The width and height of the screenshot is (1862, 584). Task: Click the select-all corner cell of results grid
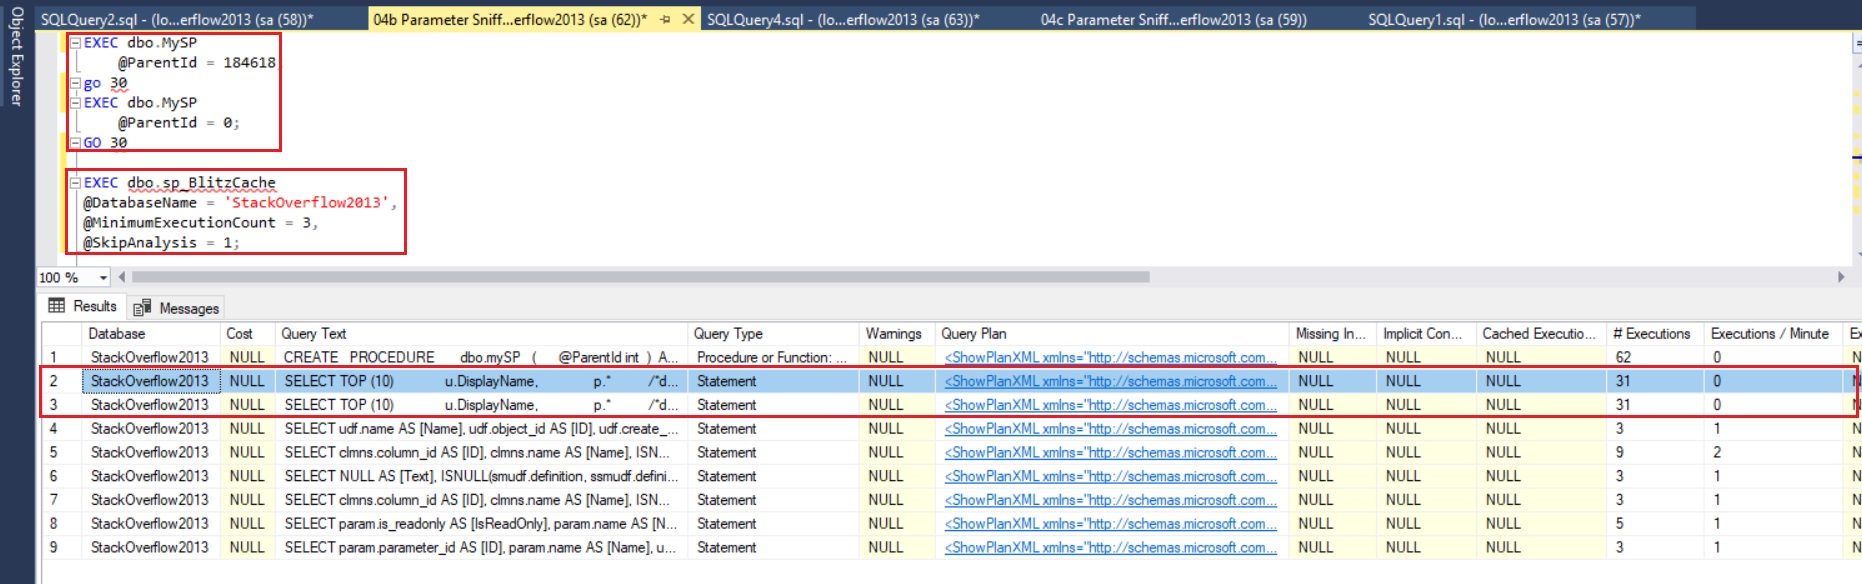click(61, 334)
